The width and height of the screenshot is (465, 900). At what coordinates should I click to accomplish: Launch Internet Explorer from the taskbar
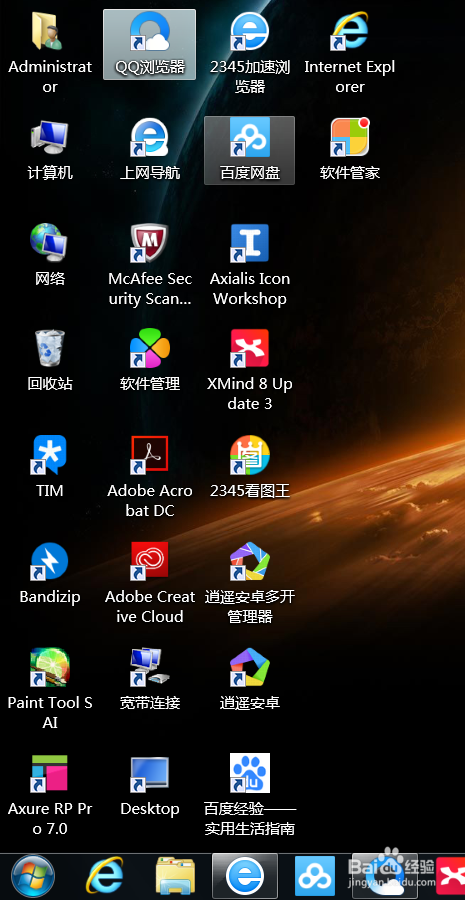tap(104, 877)
